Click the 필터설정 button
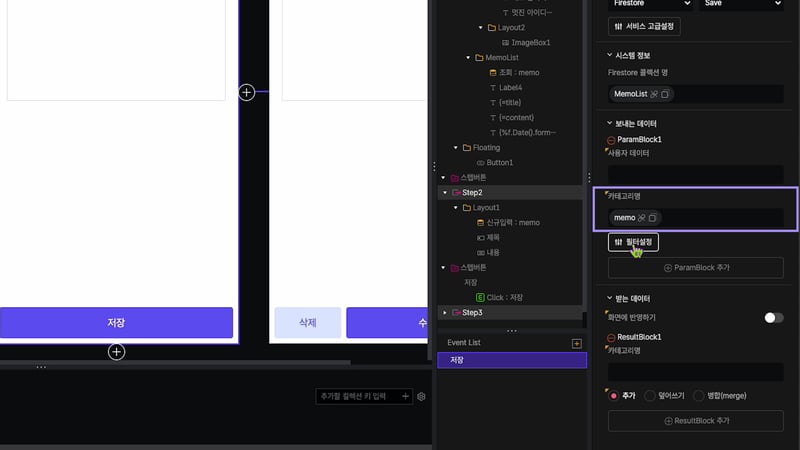Viewport: 800px width, 450px height. [x=633, y=242]
